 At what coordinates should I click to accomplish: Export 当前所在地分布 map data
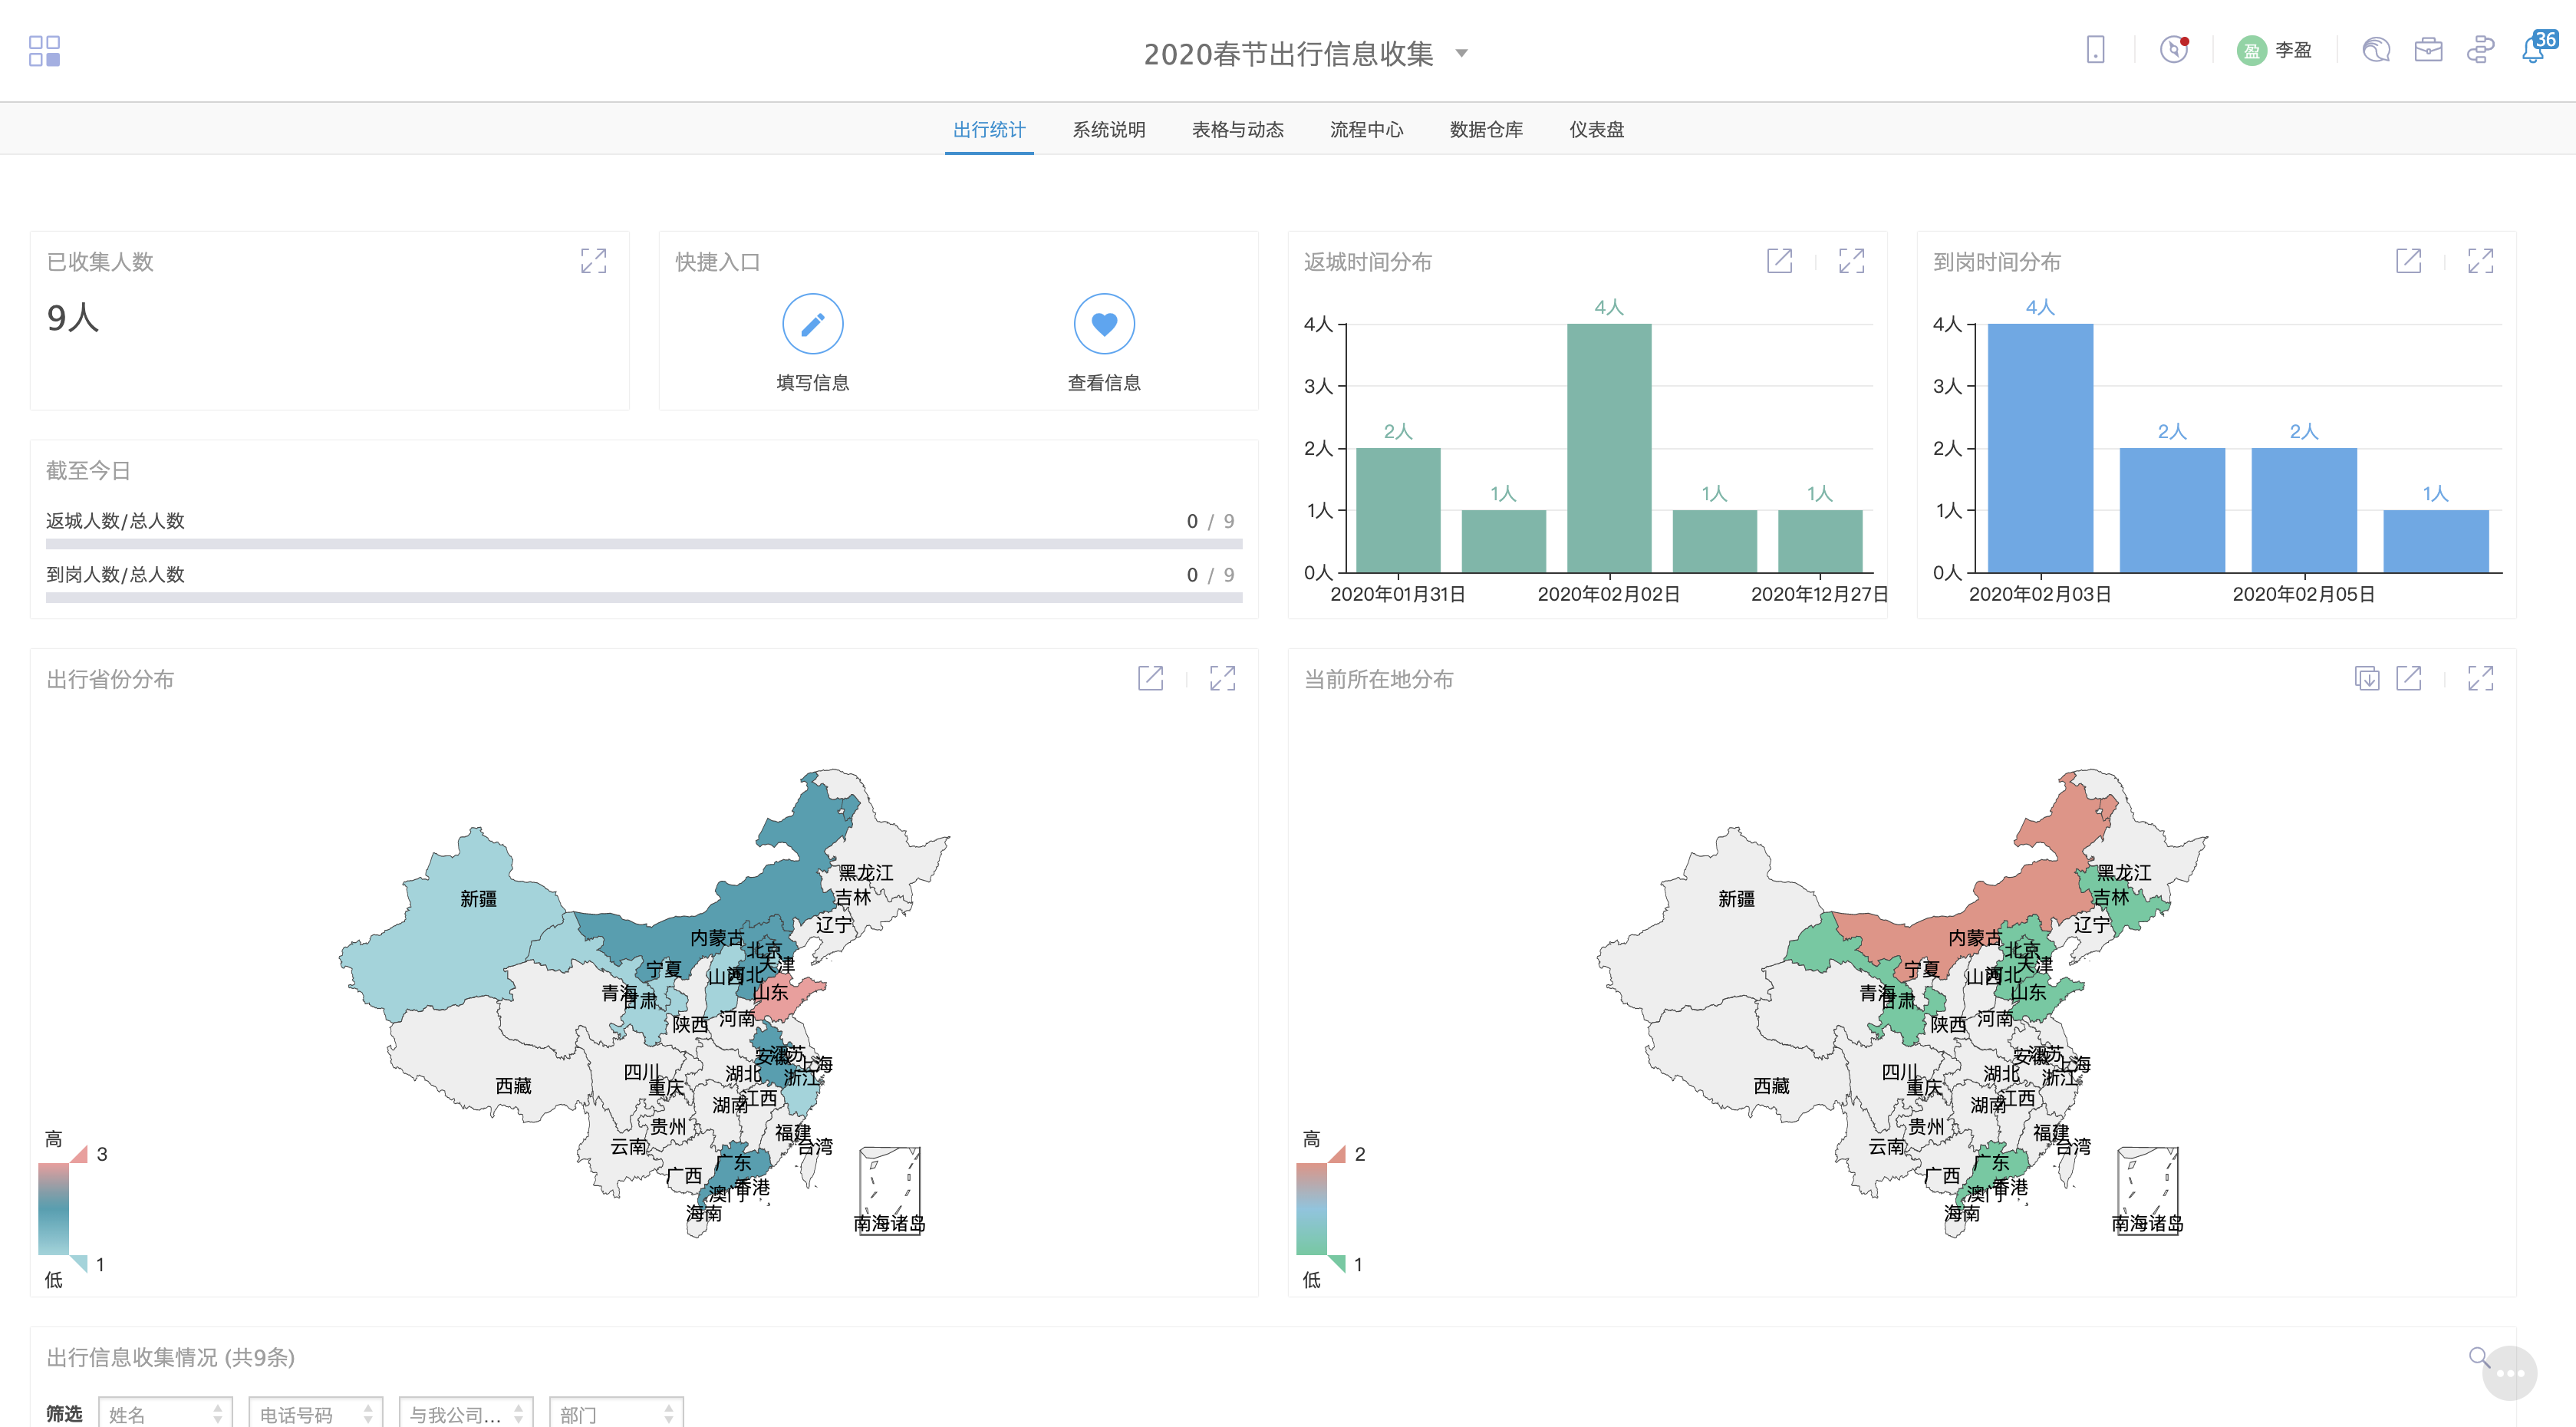2366,678
